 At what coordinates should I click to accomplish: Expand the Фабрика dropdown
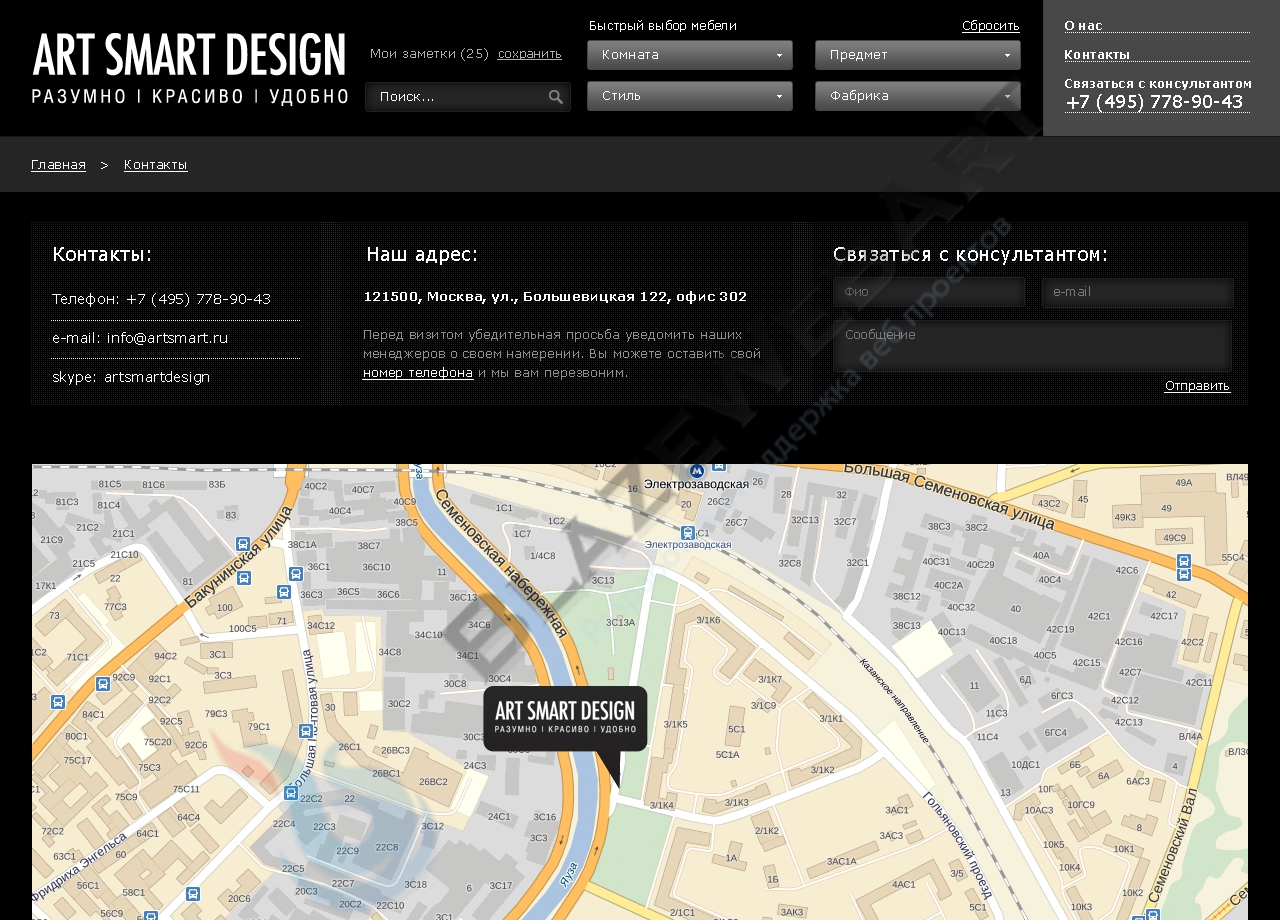917,96
